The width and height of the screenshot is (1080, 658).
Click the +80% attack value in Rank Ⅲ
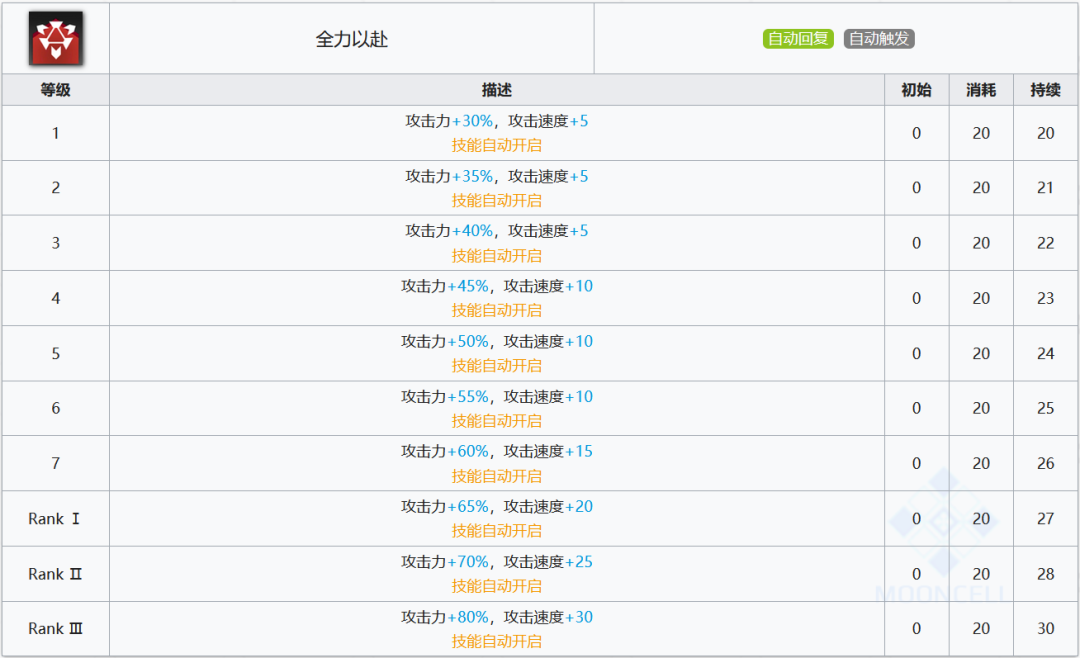coord(468,617)
